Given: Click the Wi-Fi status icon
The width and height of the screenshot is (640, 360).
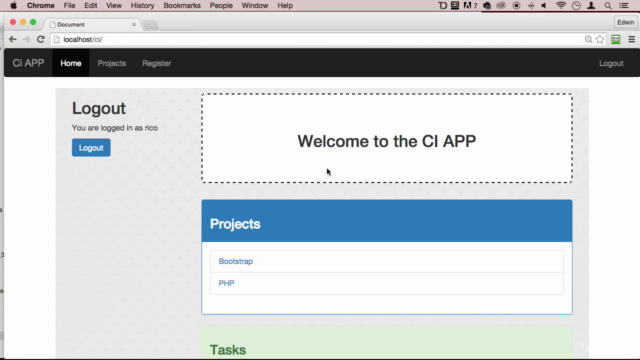Looking at the screenshot, I should coord(561,6).
